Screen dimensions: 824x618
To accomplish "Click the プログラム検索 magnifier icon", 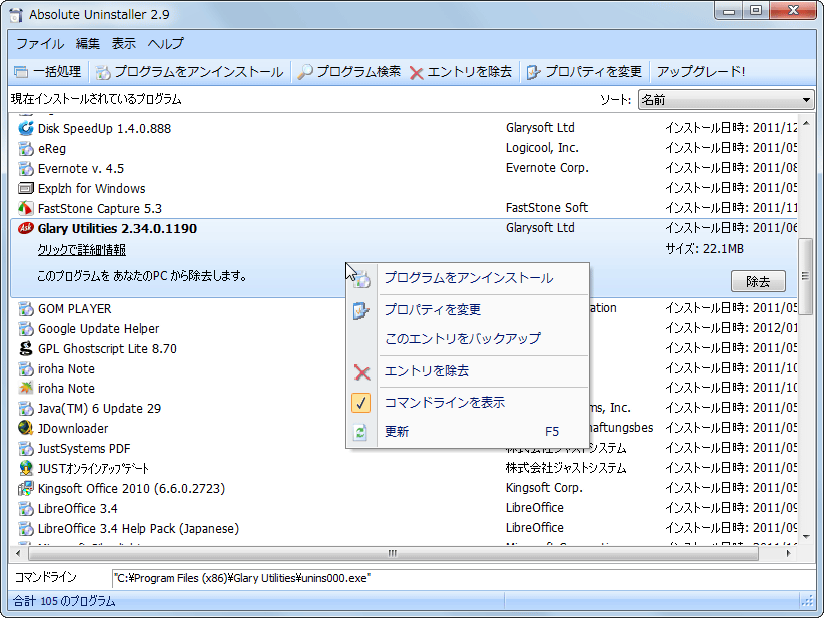I will click(x=305, y=72).
